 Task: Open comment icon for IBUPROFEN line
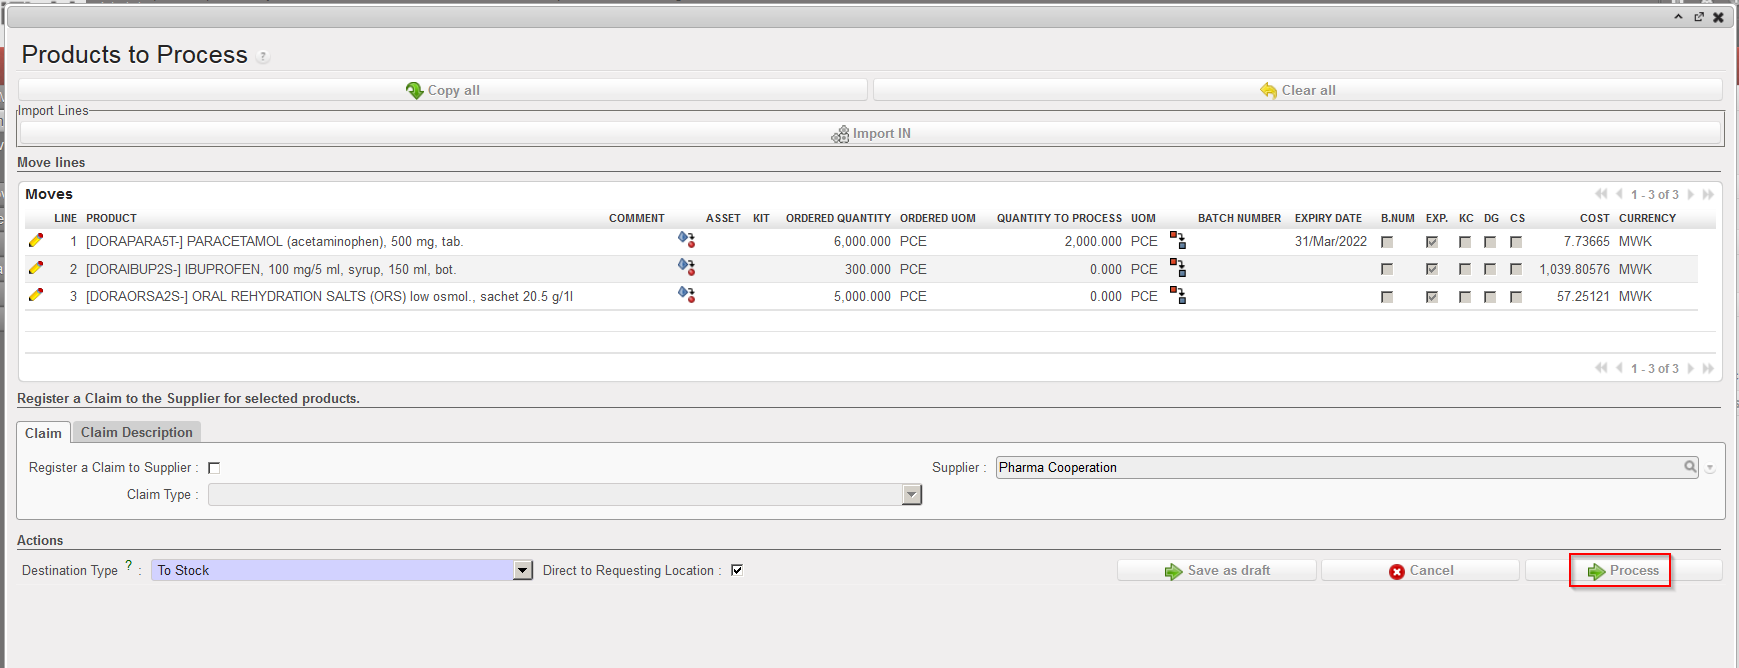tap(686, 267)
